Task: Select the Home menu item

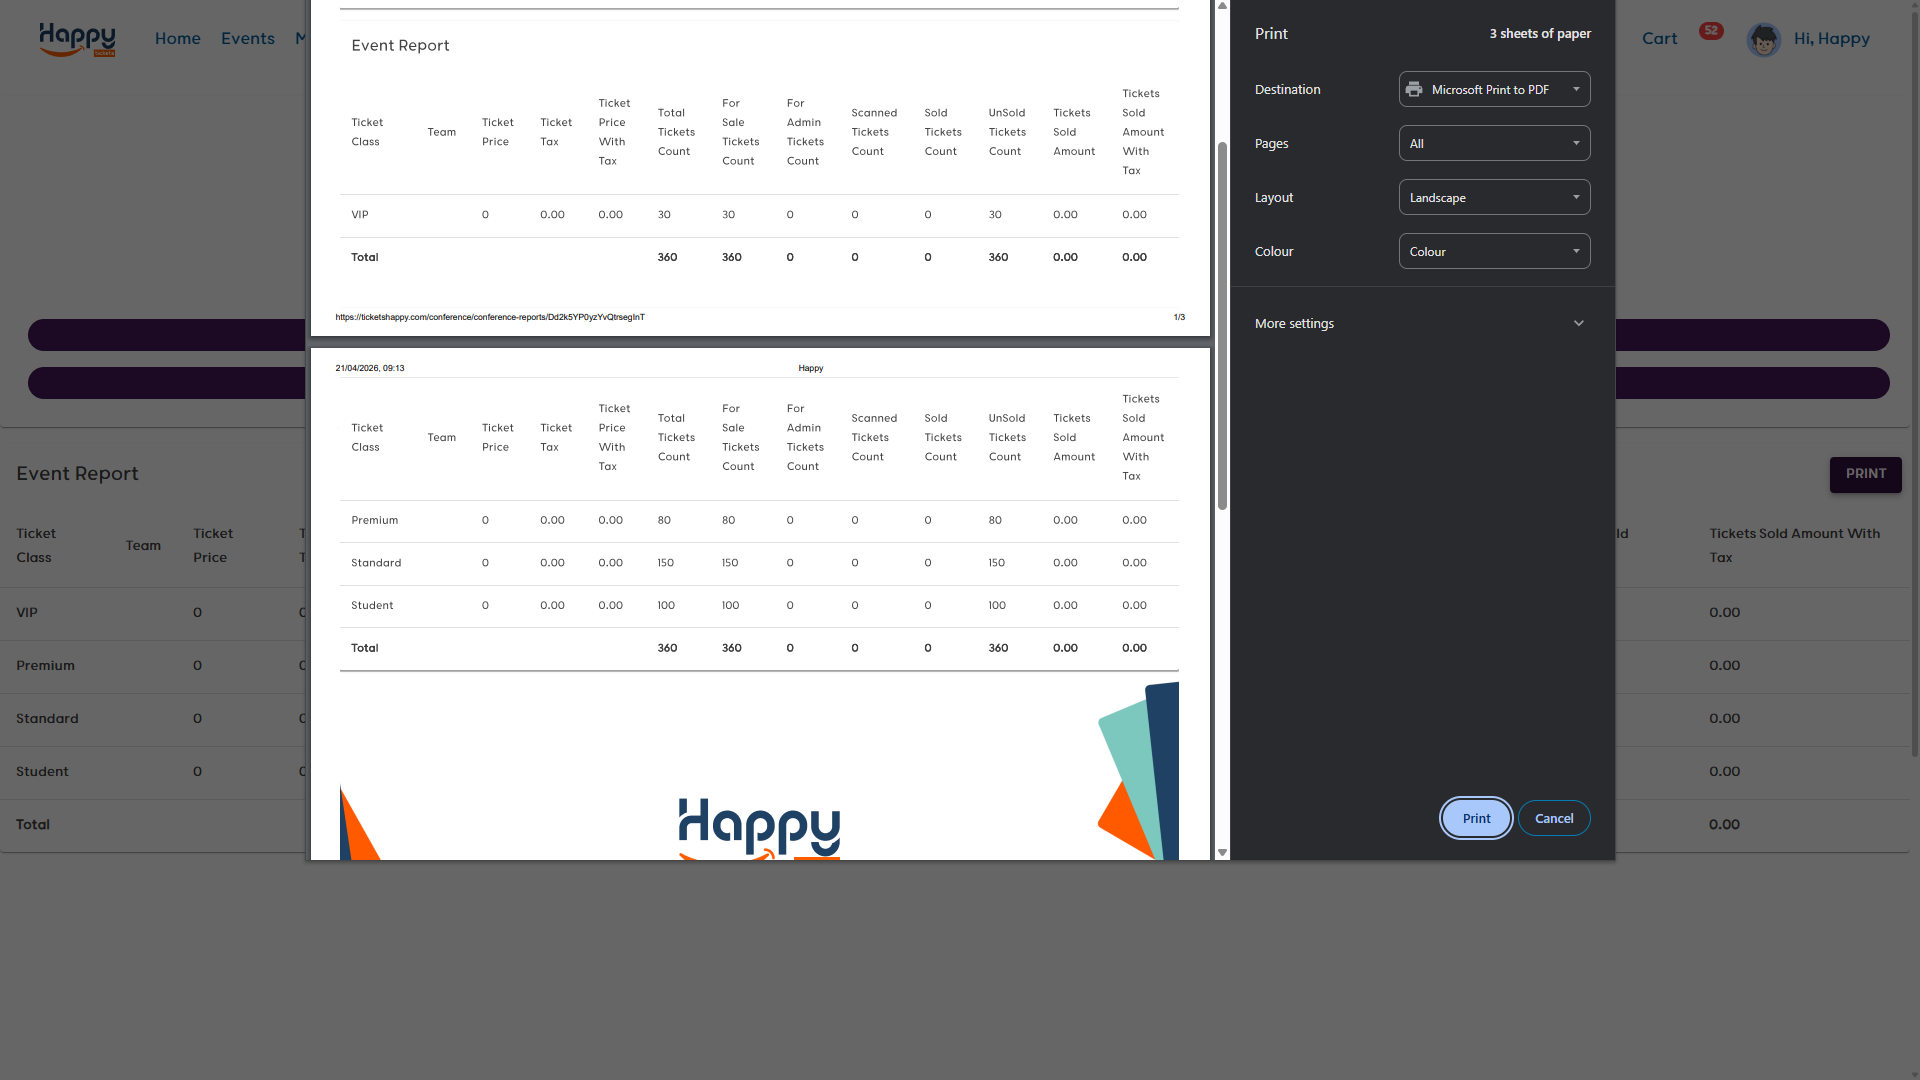Action: tap(177, 38)
